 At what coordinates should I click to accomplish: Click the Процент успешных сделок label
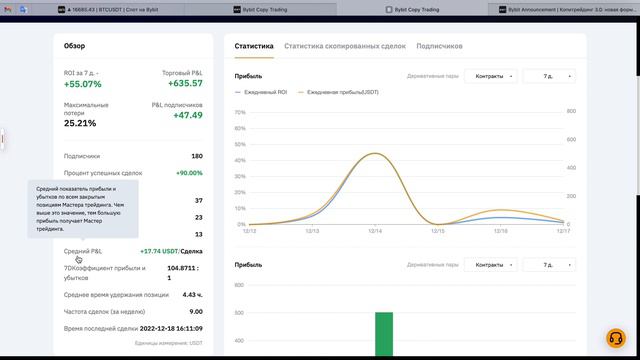pos(103,173)
